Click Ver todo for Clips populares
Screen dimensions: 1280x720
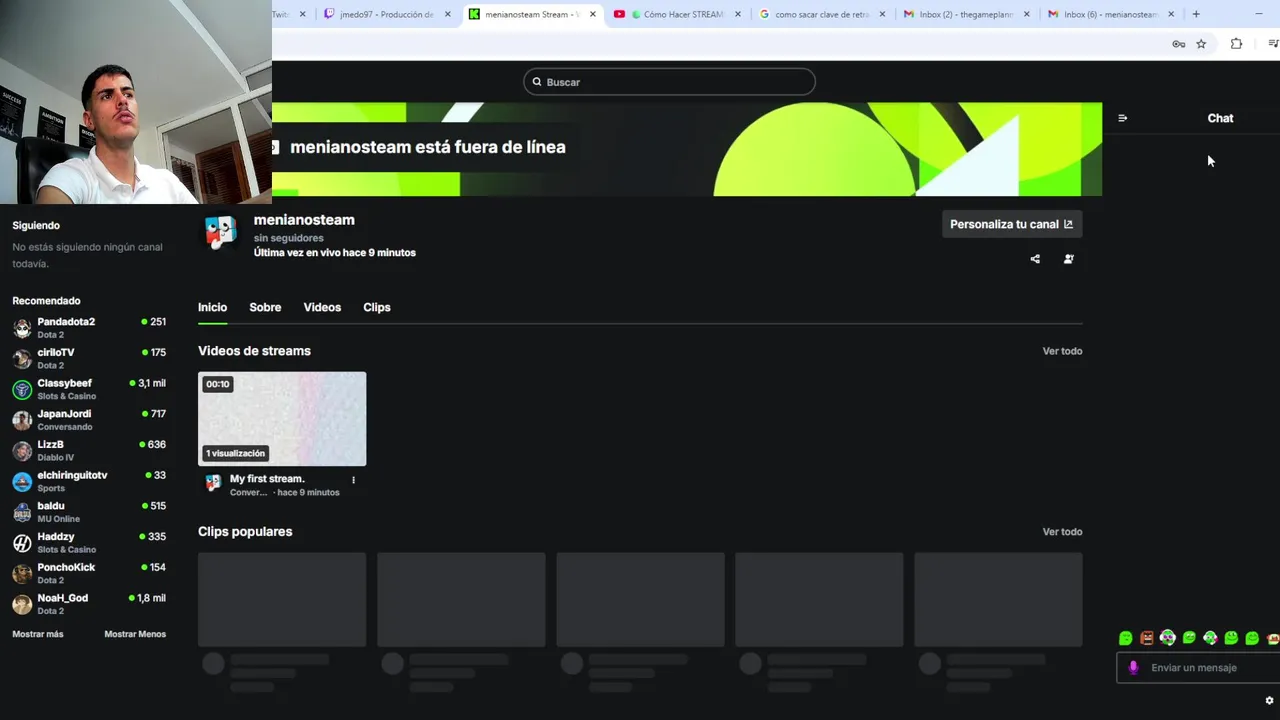[x=1062, y=532]
